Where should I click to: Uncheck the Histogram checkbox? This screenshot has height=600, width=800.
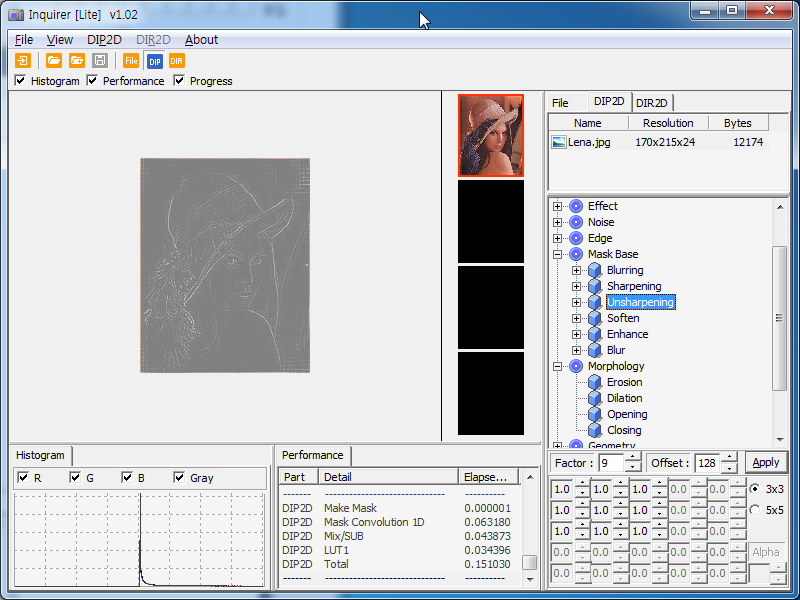(21, 81)
